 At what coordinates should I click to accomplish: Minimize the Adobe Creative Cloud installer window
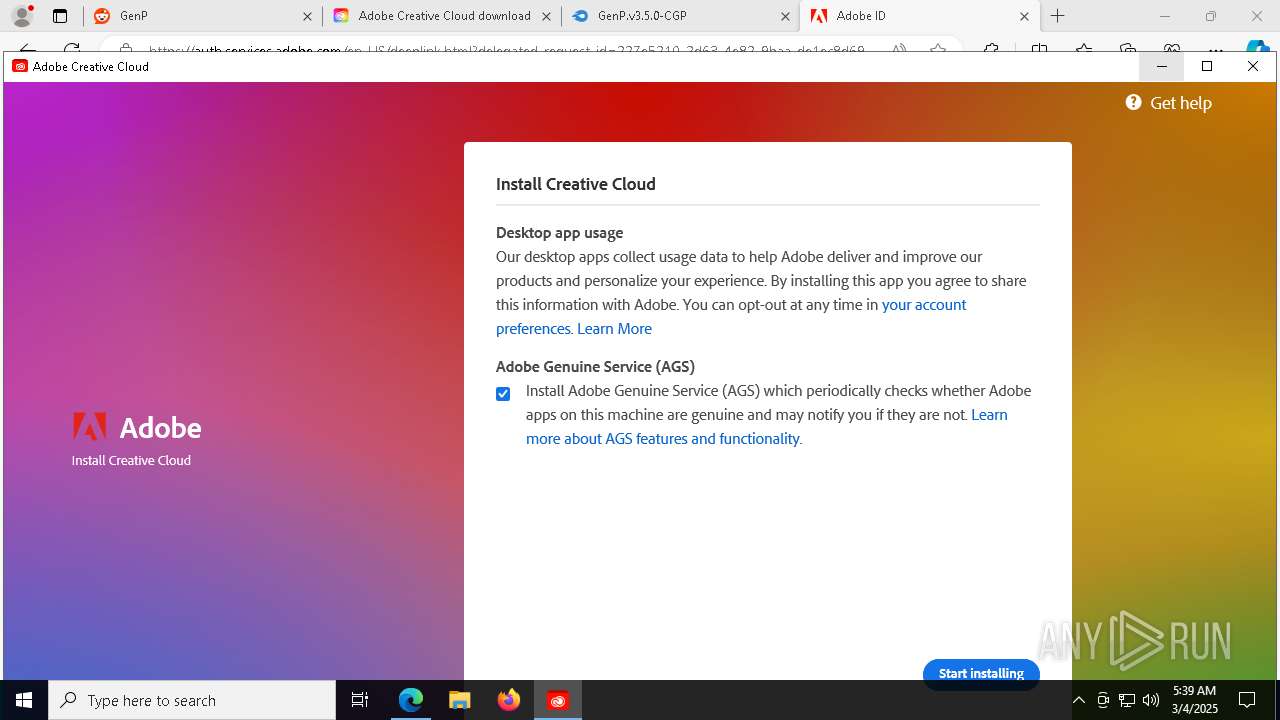point(1162,66)
